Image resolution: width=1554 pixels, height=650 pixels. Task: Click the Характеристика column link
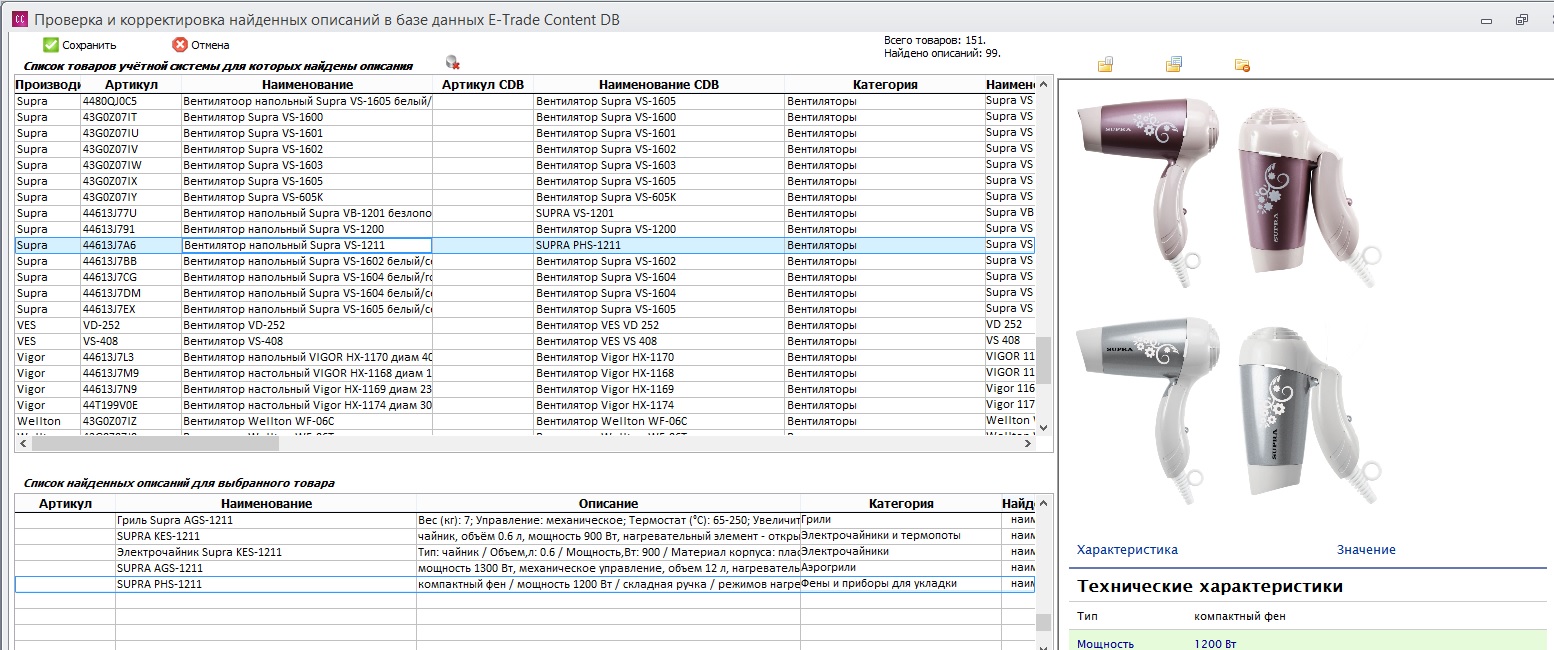[x=1127, y=550]
